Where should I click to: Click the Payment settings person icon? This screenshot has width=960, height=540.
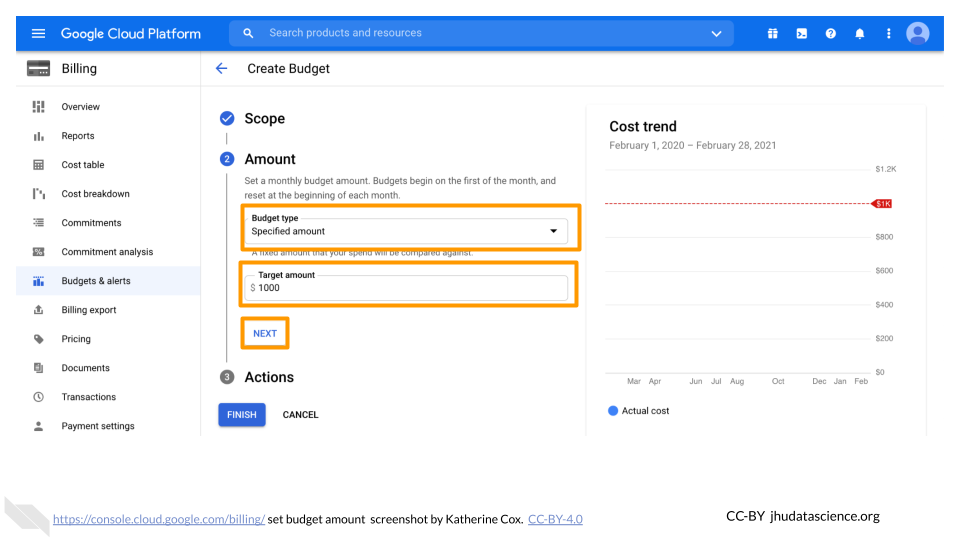[x=39, y=426]
